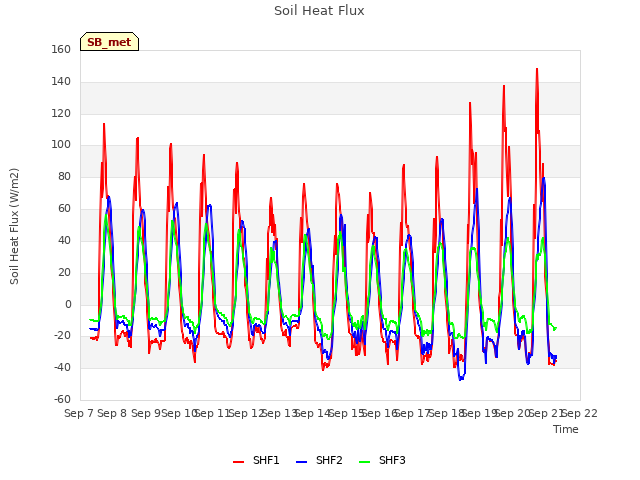Click the 20 y-axis tick label
This screenshot has height=480, width=640.
[x=64, y=272]
